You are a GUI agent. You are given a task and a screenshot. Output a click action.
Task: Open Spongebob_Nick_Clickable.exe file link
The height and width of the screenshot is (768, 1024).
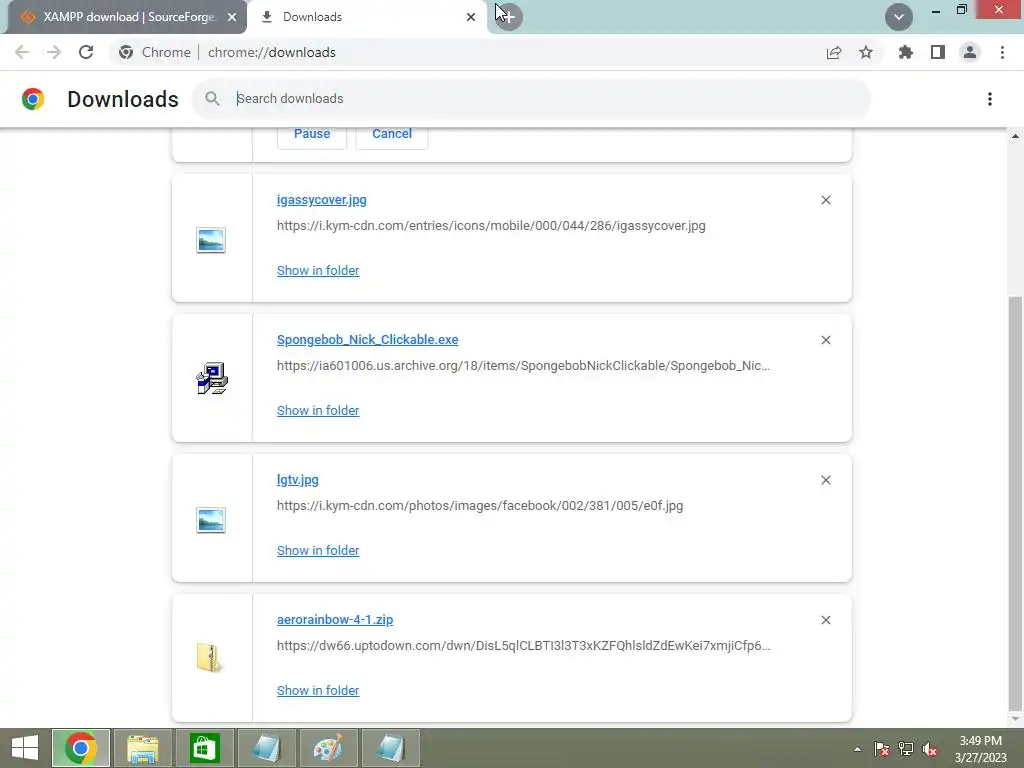[367, 340]
